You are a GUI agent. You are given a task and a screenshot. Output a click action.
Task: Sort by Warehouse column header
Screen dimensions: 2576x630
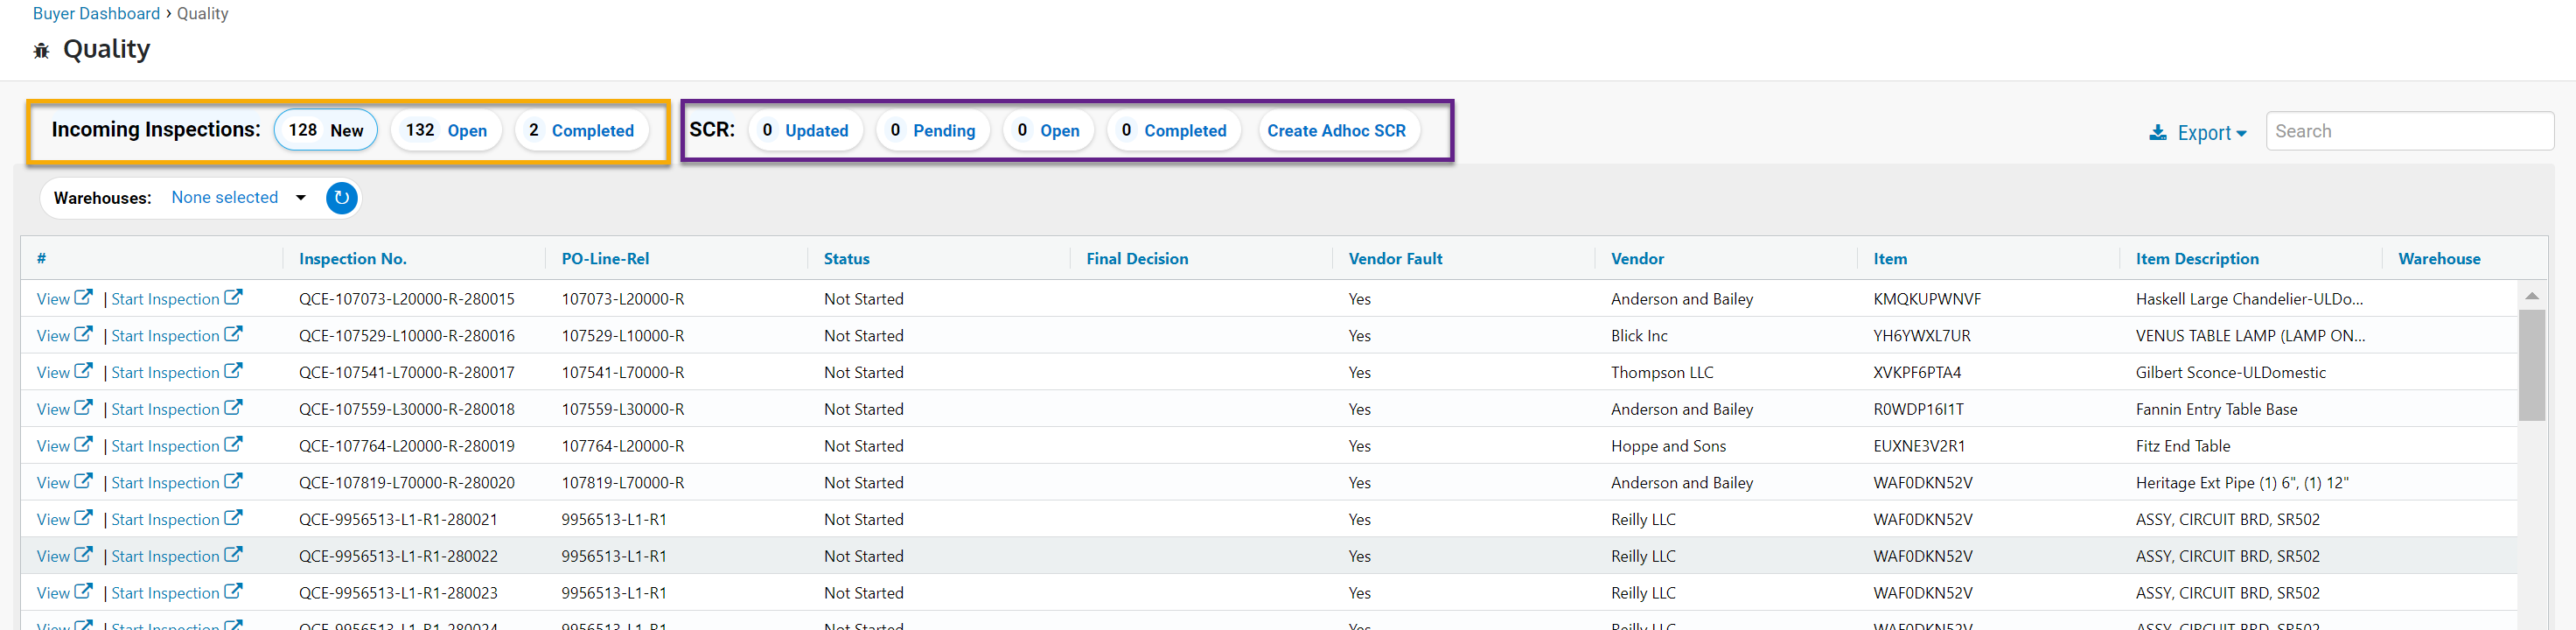click(x=2439, y=259)
